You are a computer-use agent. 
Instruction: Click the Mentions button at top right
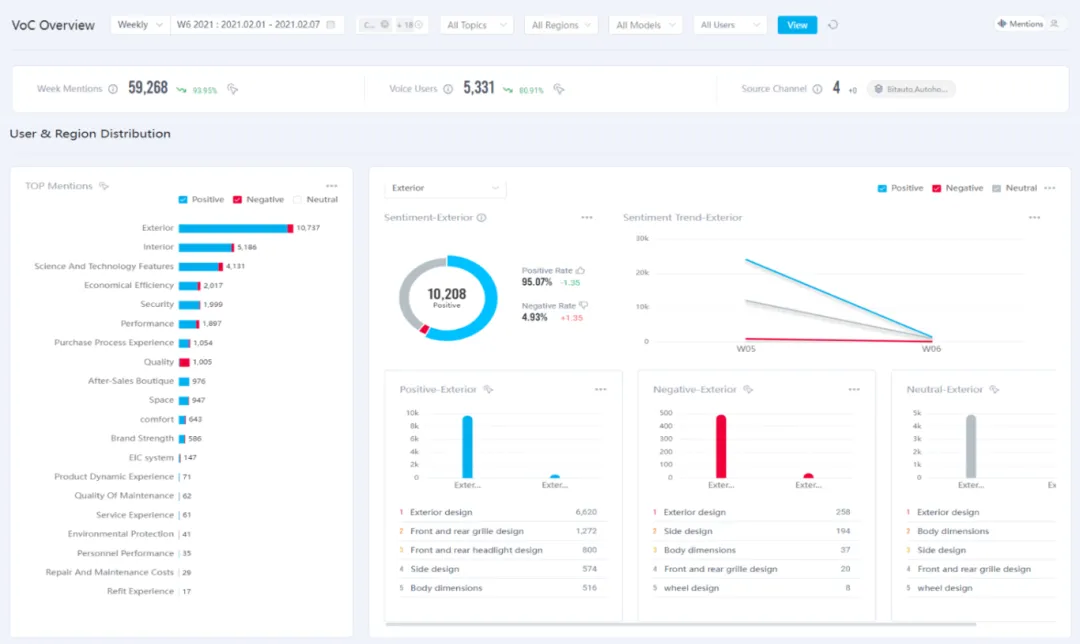pos(1028,24)
